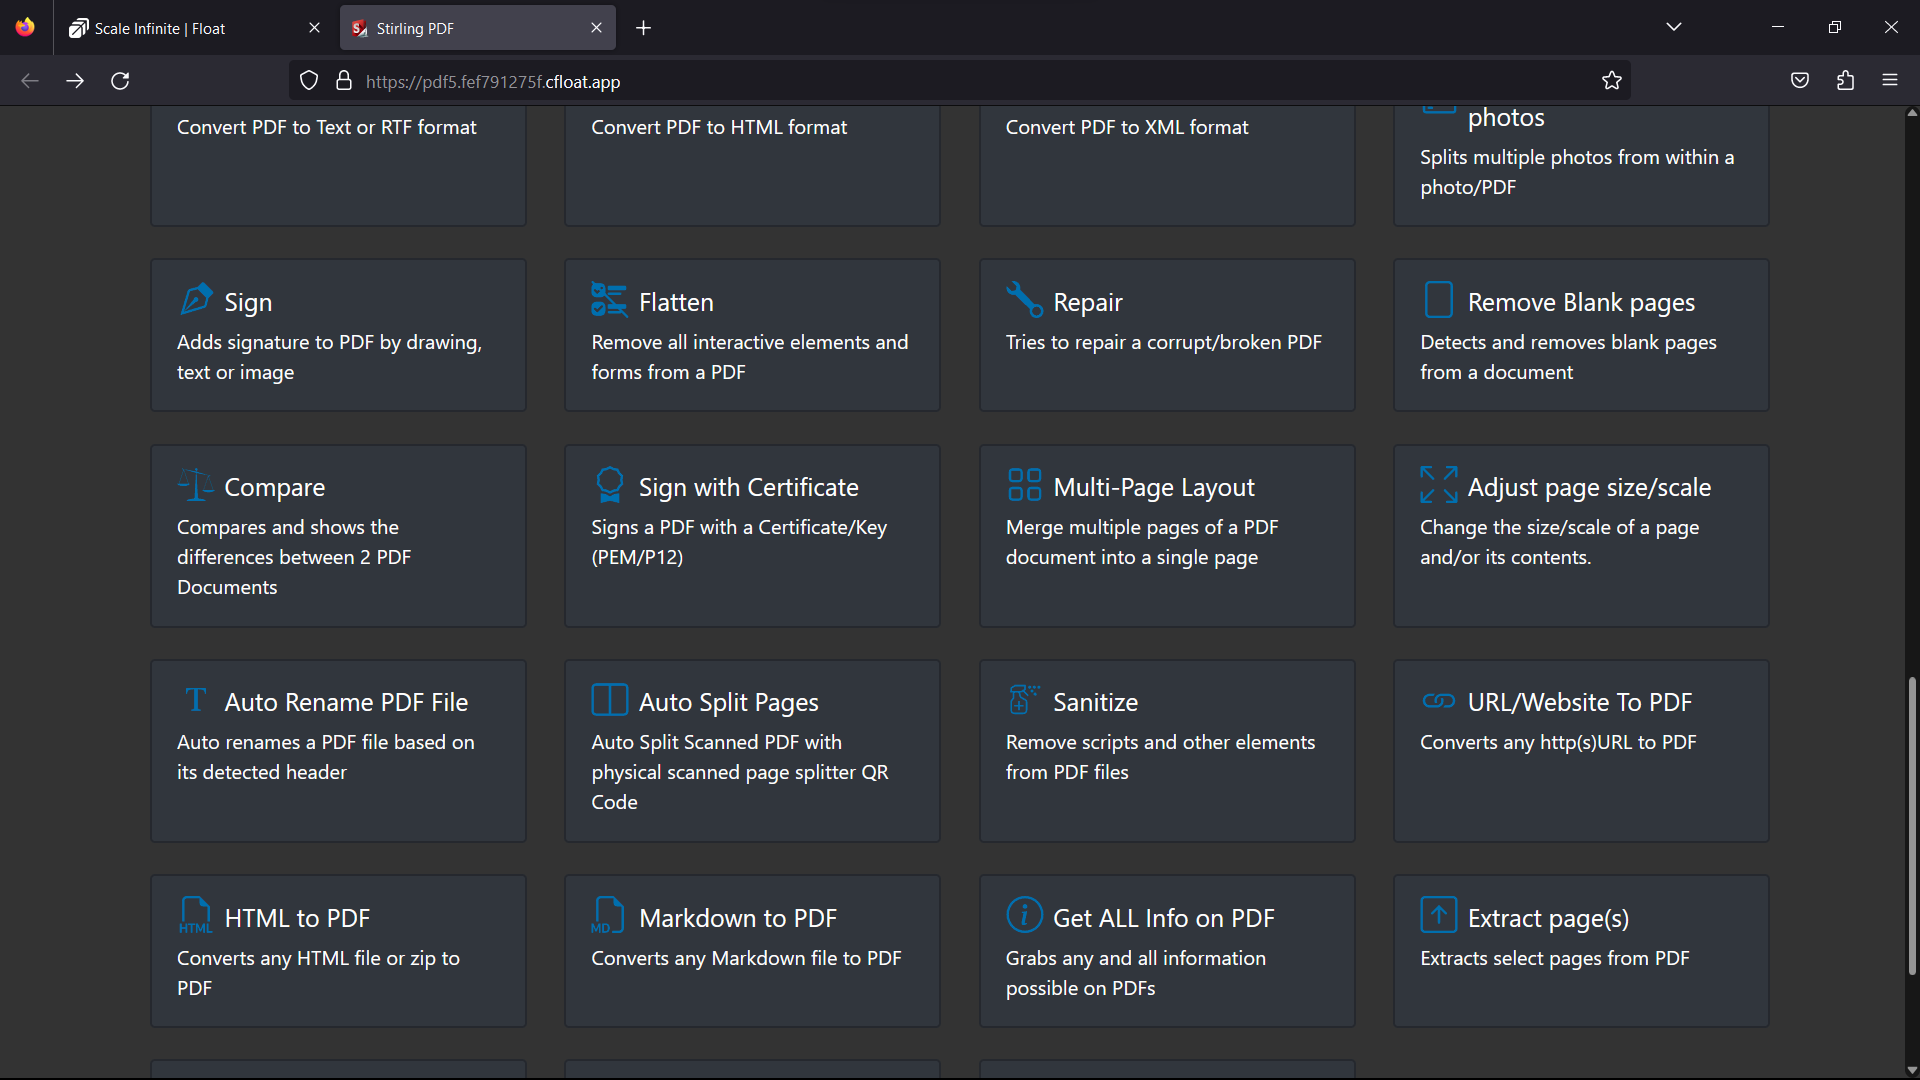This screenshot has width=1920, height=1080.
Task: Click the Sanitize spray icon
Action: click(x=1024, y=700)
